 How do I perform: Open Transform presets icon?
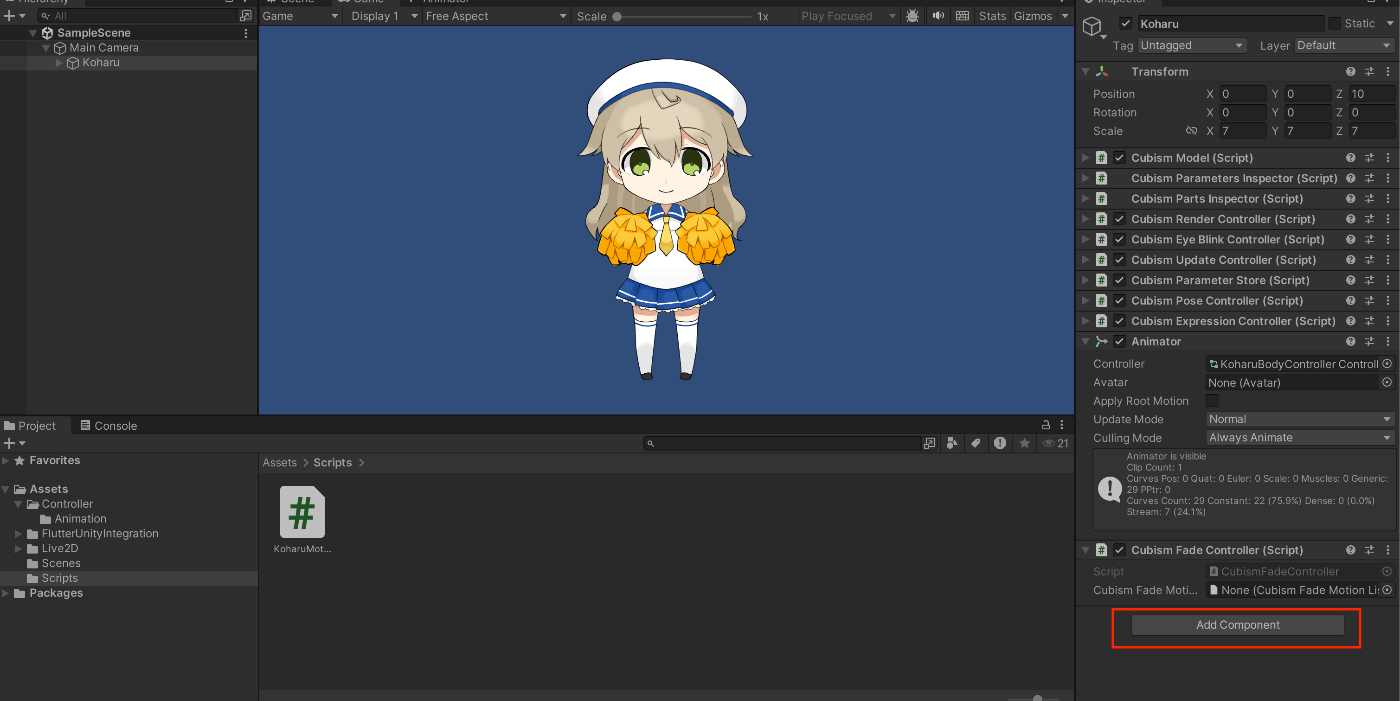pyautogui.click(x=1369, y=72)
